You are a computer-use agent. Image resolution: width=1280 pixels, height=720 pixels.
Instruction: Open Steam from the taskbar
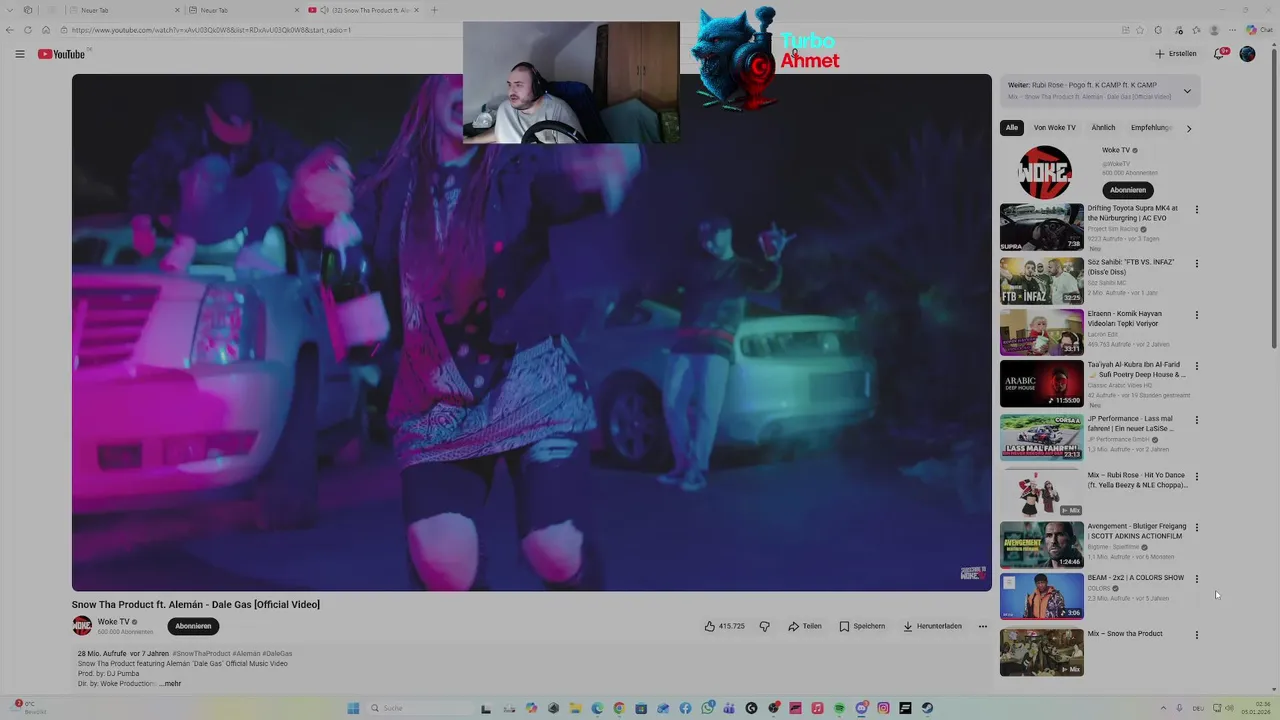pos(927,708)
